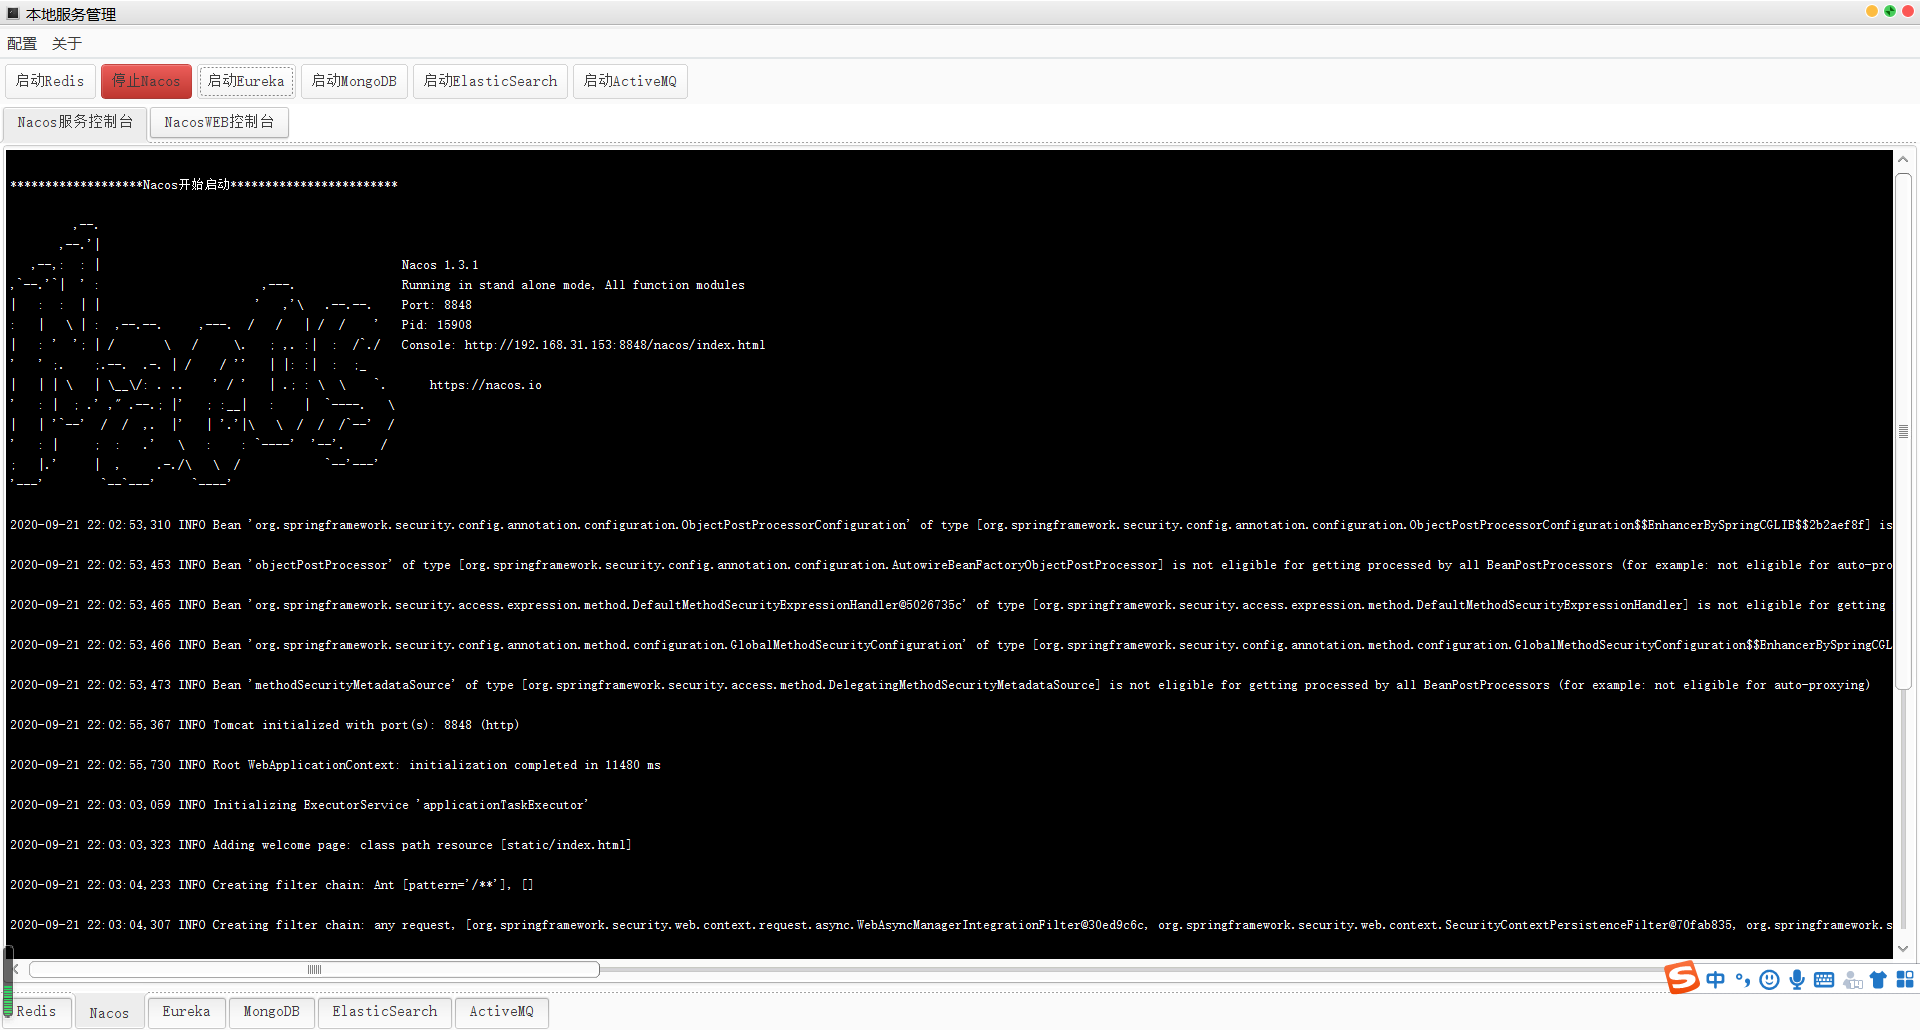Click the vertical scrollbar thumb

point(1904,432)
